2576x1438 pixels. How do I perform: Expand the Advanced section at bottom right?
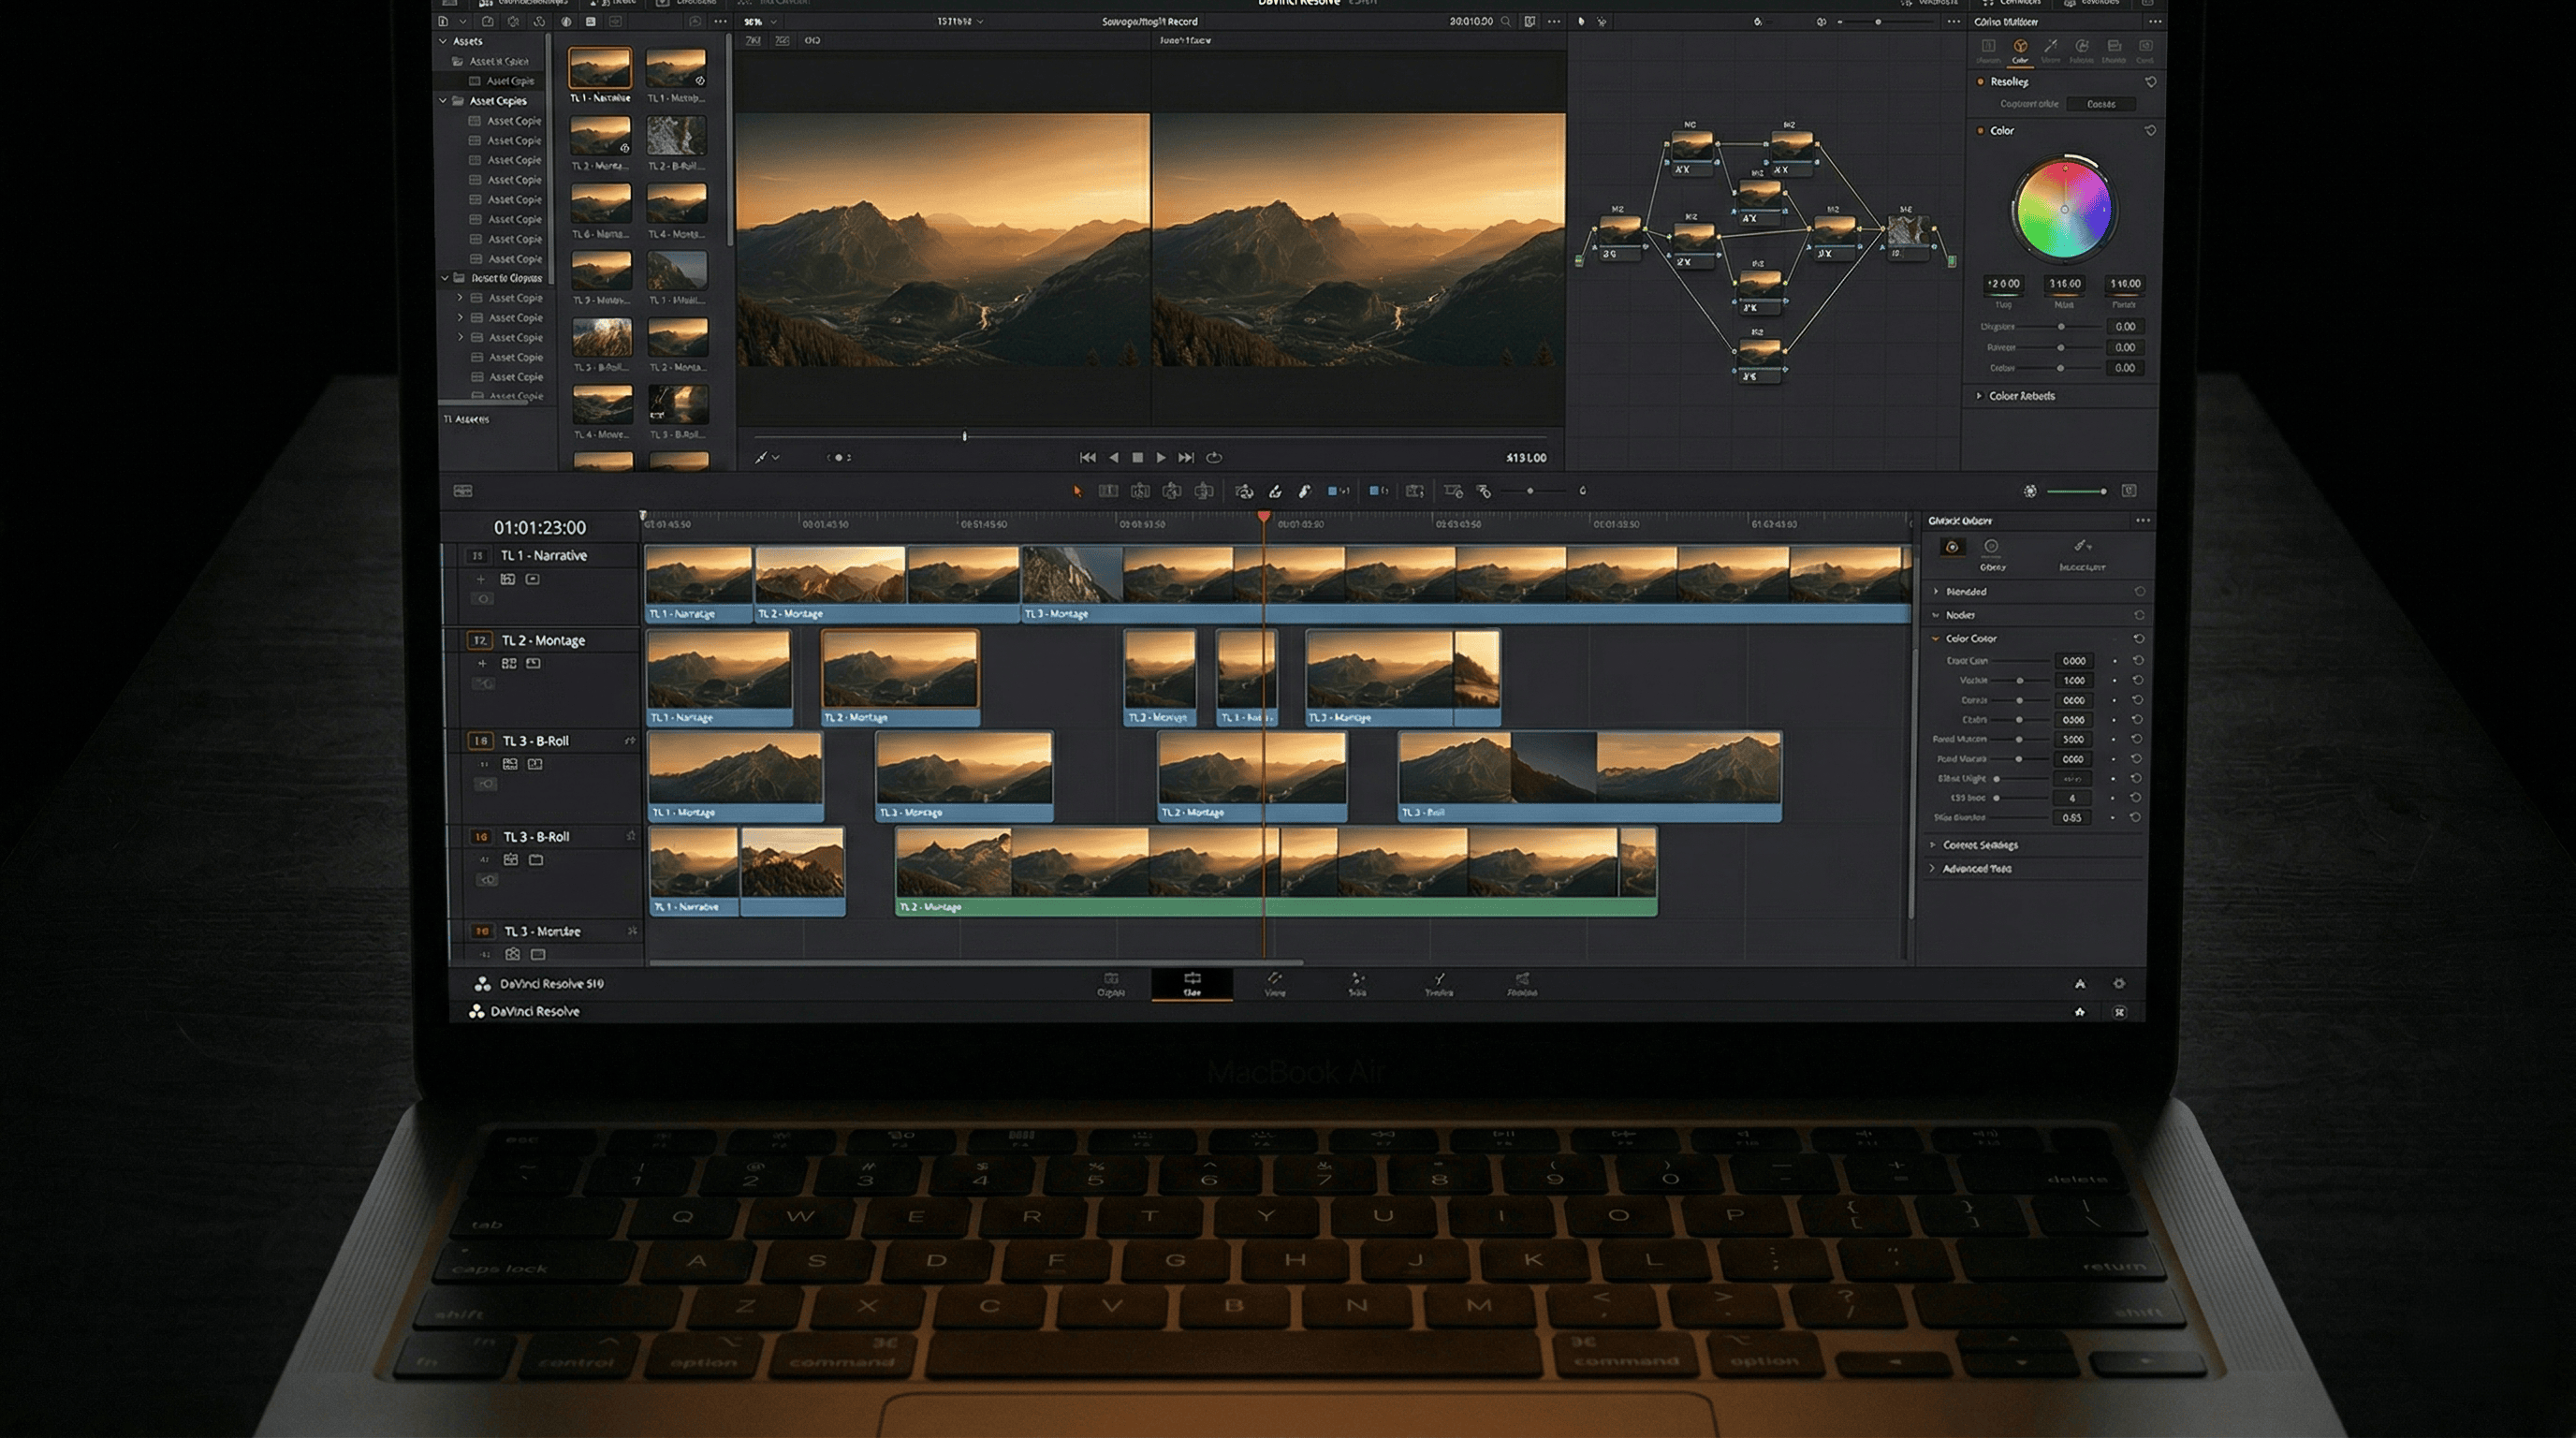click(1932, 868)
